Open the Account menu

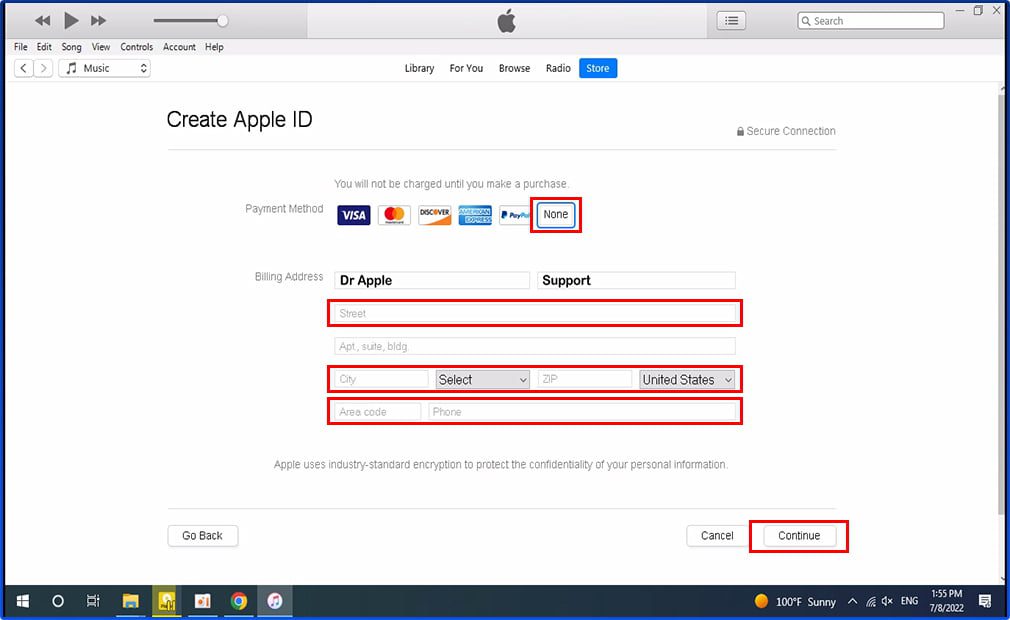click(x=179, y=47)
